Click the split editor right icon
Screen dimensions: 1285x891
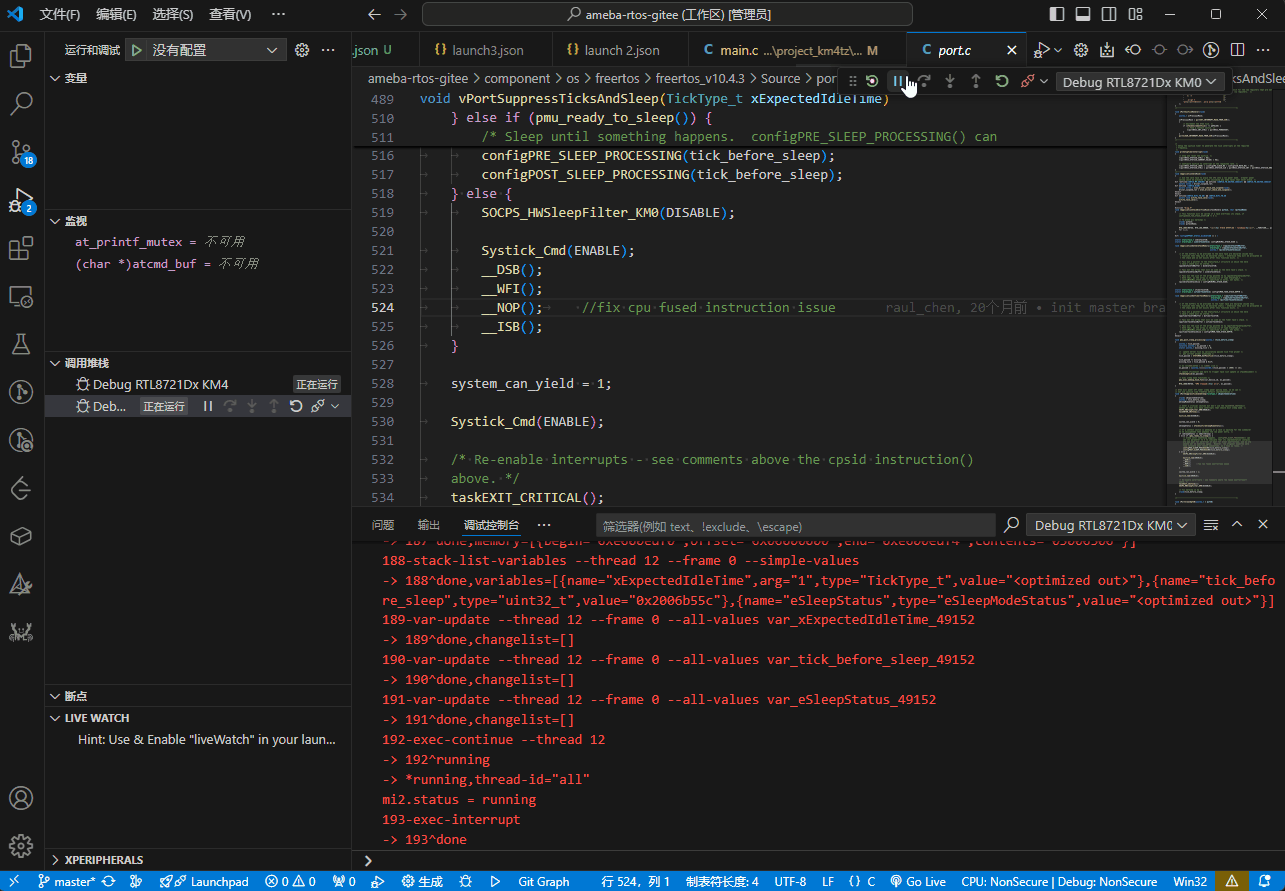[1237, 50]
